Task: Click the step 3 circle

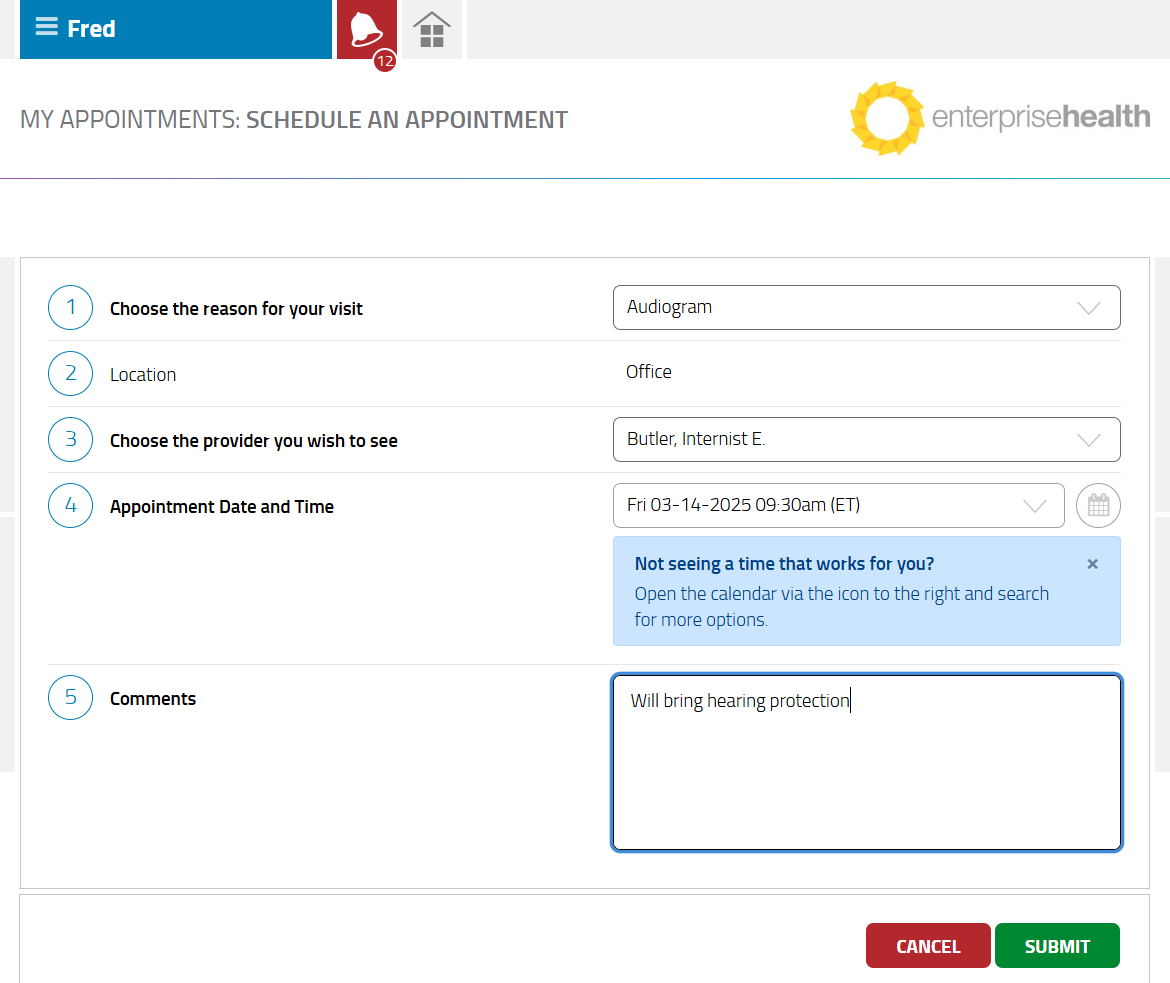Action: (x=70, y=440)
